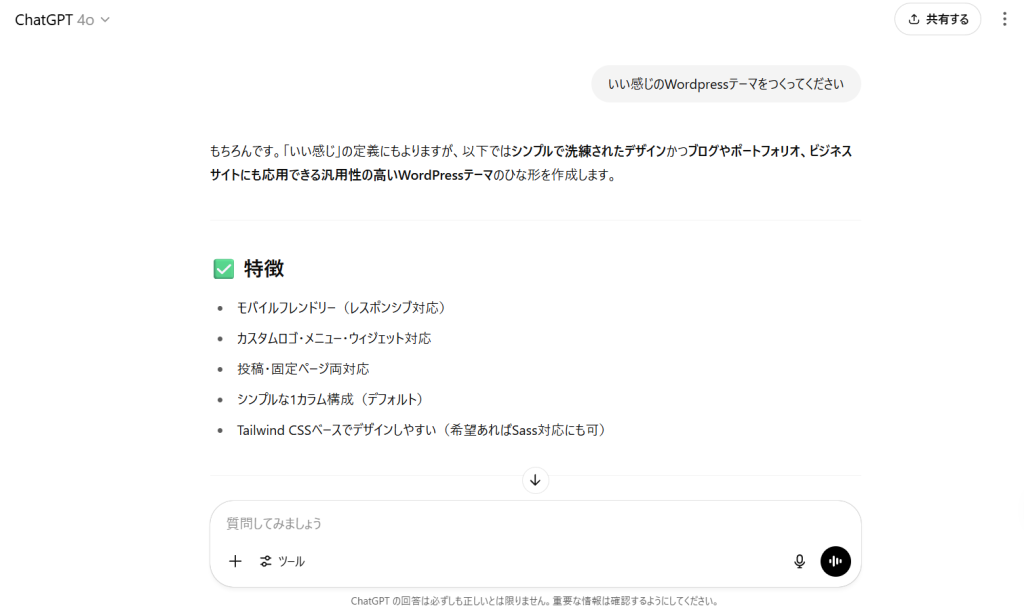Click the 投稿・固定ページ両対応 bullet item
This screenshot has height=610, width=1024.
[x=302, y=369]
